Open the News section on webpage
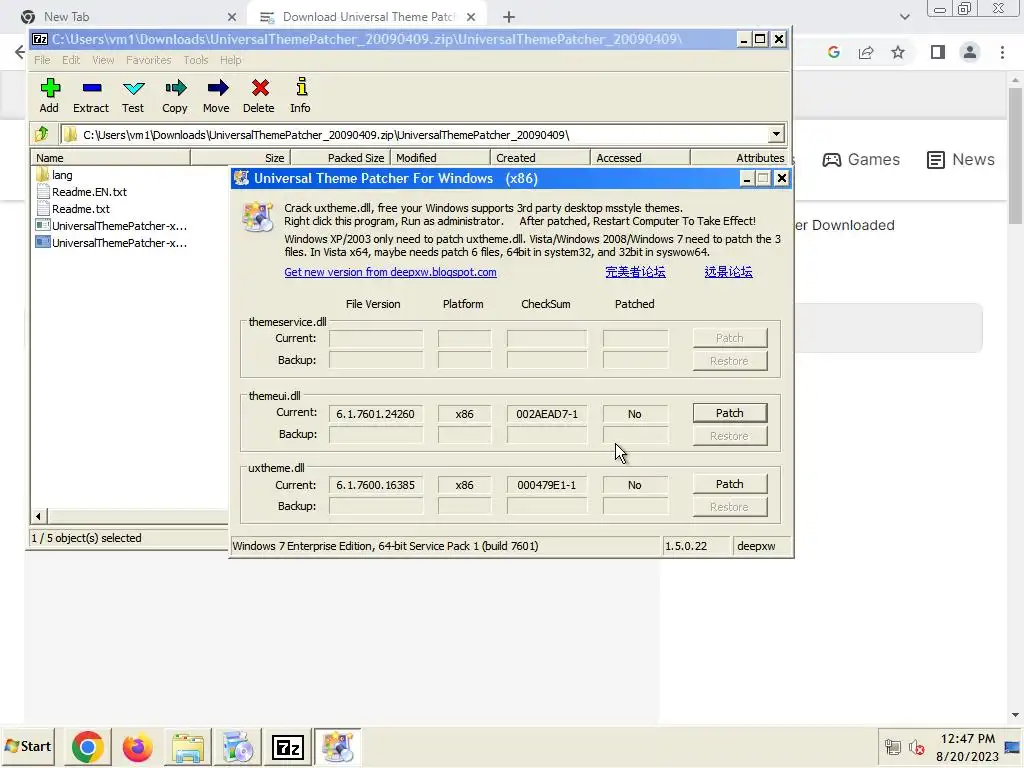Screen dimensions: 1024x768 pos(961,159)
